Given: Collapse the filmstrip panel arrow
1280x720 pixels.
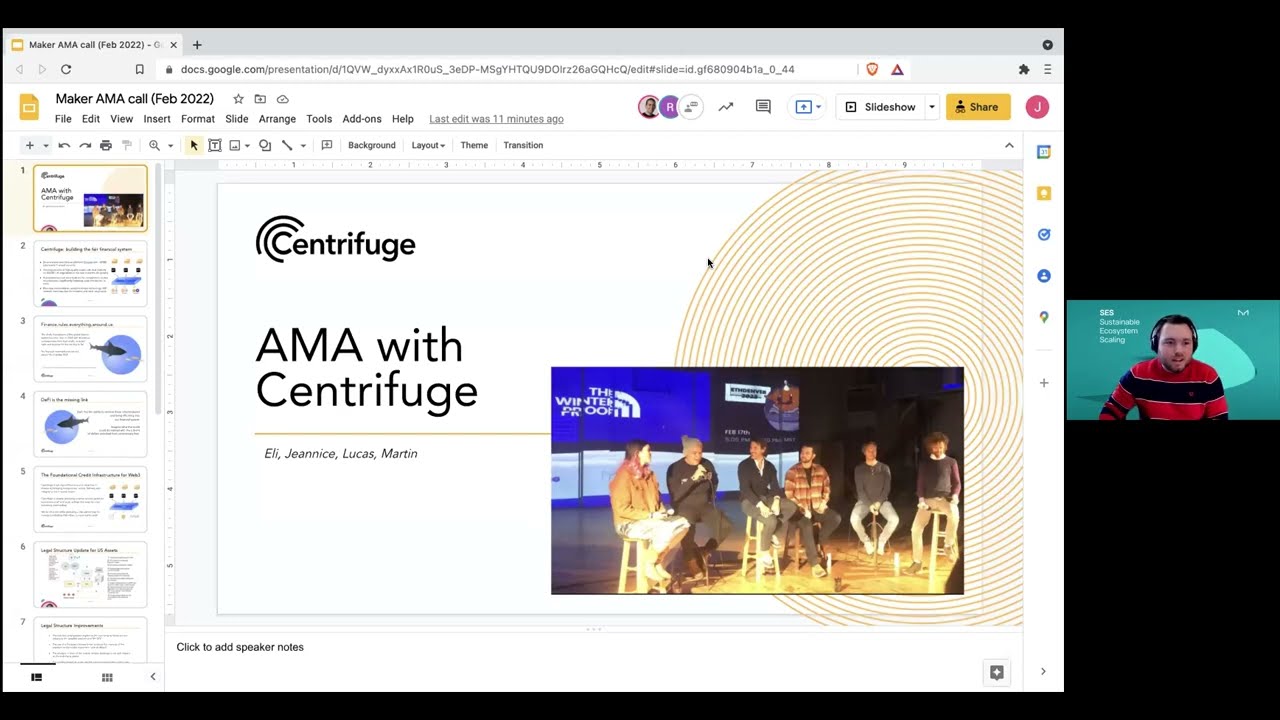Looking at the screenshot, I should (x=153, y=677).
